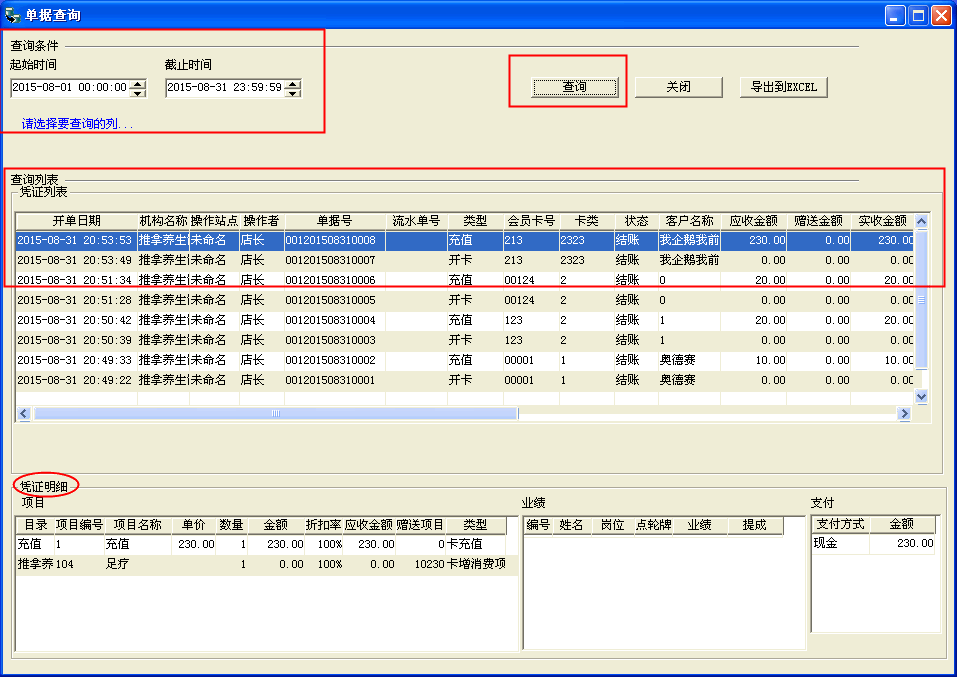Click 提成 header in 业绩 table

point(754,525)
